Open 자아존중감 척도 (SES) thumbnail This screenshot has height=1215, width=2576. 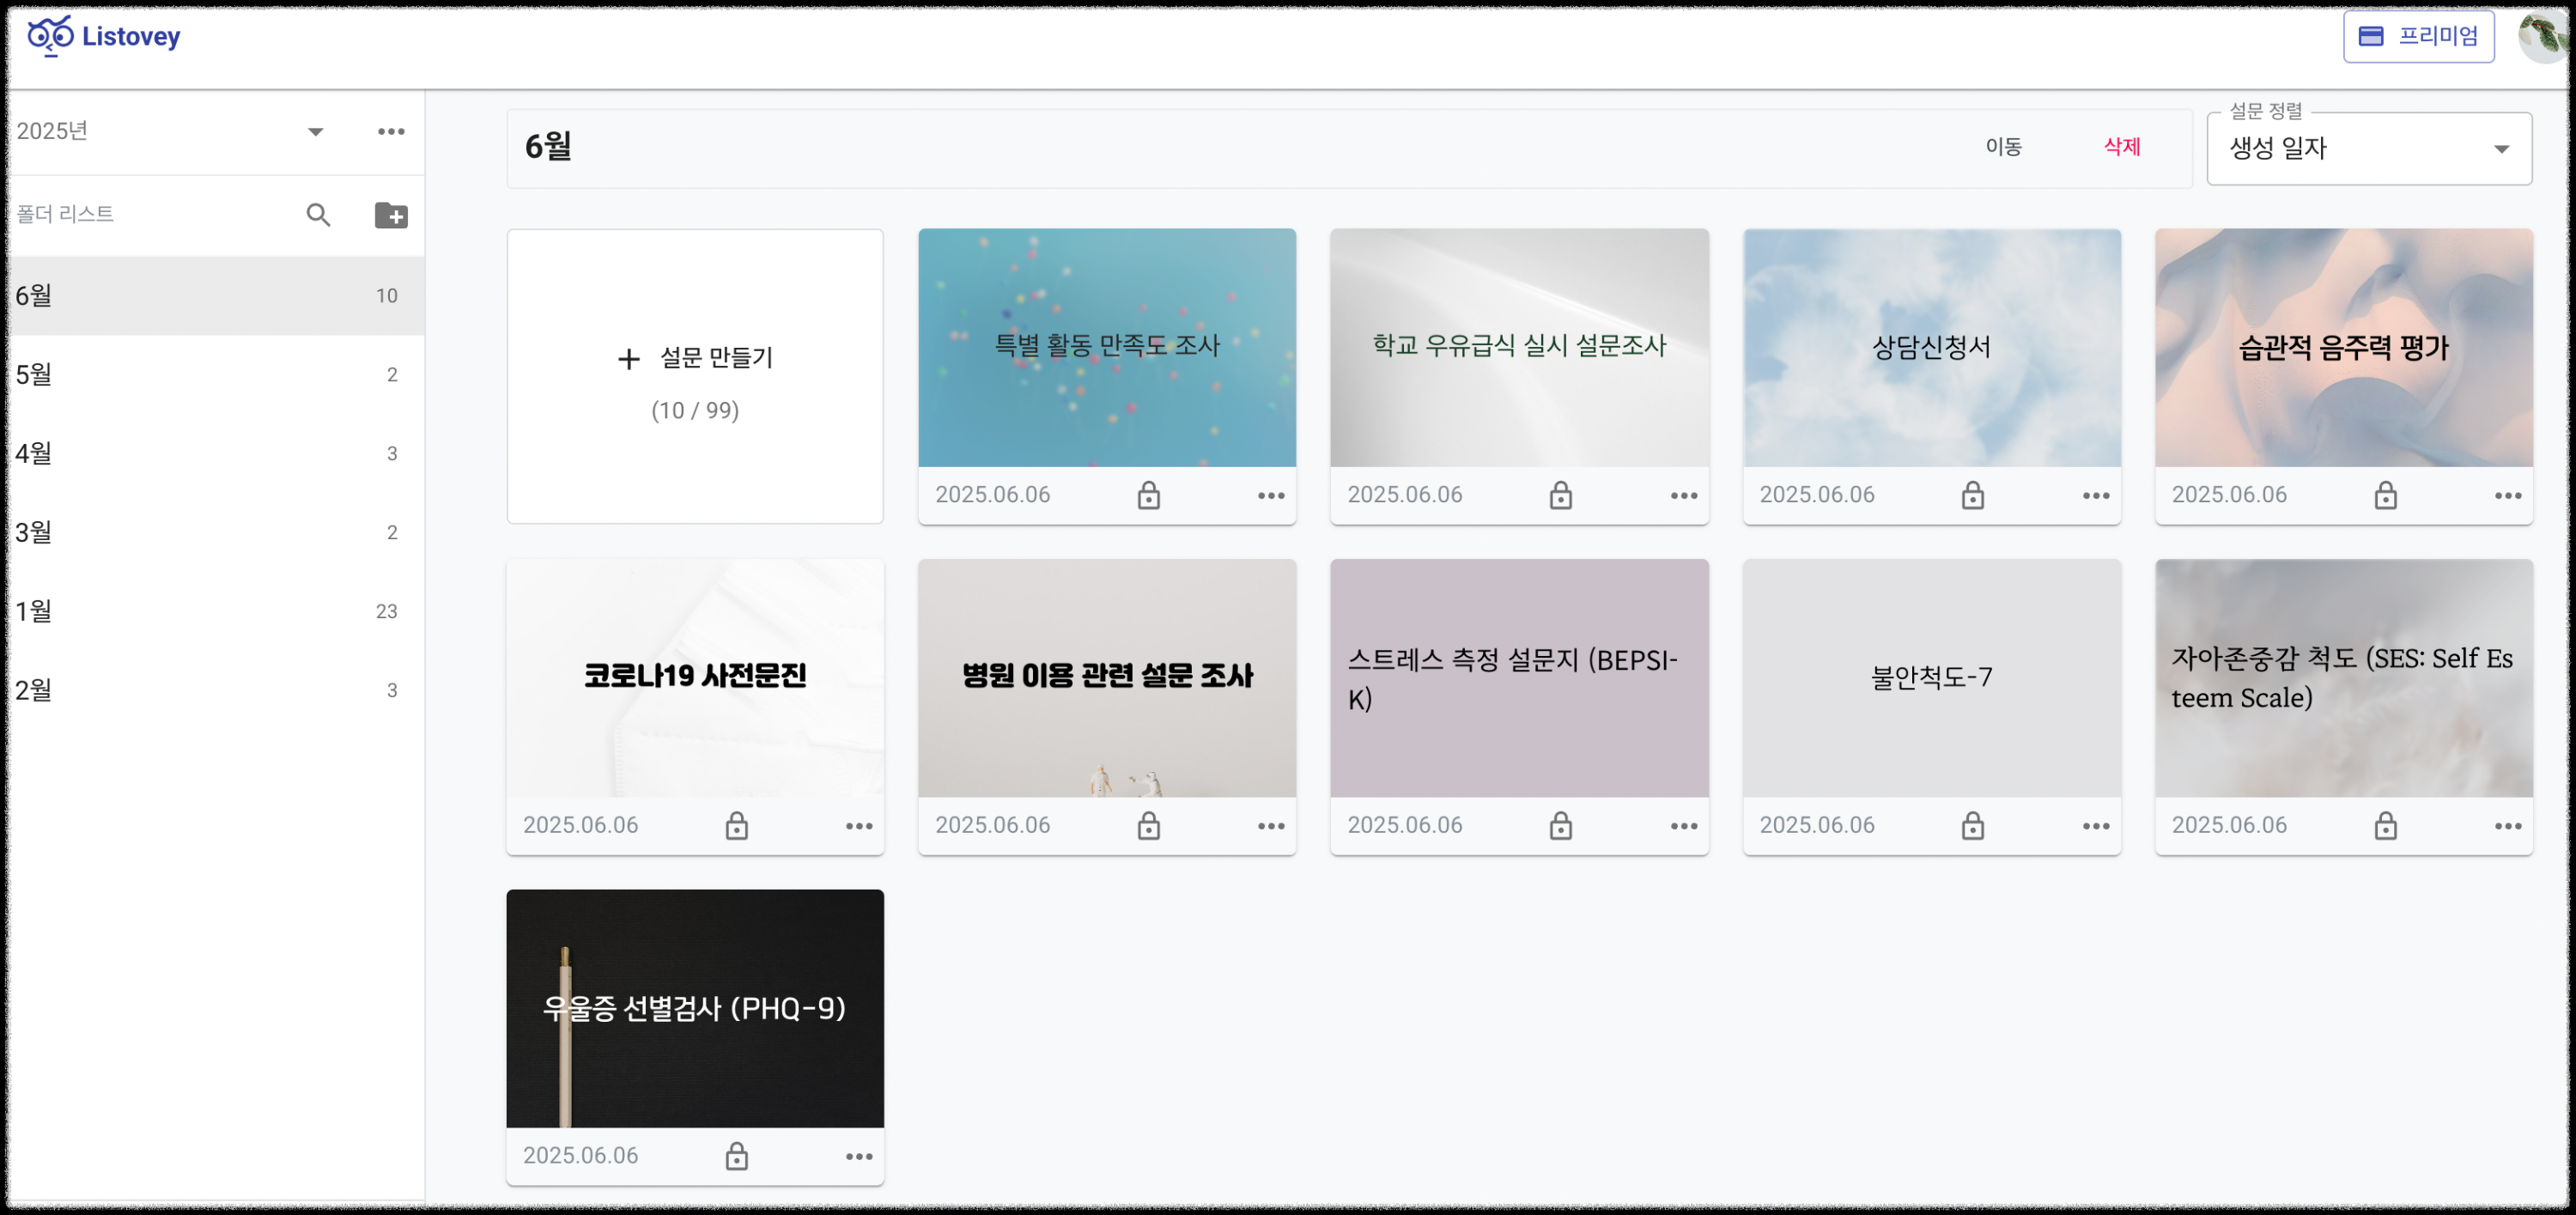[2344, 678]
